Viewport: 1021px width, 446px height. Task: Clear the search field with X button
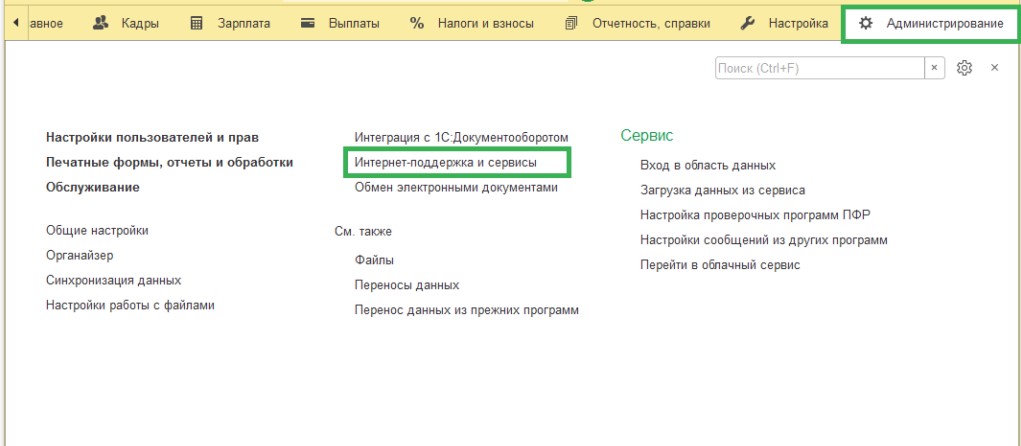[934, 68]
